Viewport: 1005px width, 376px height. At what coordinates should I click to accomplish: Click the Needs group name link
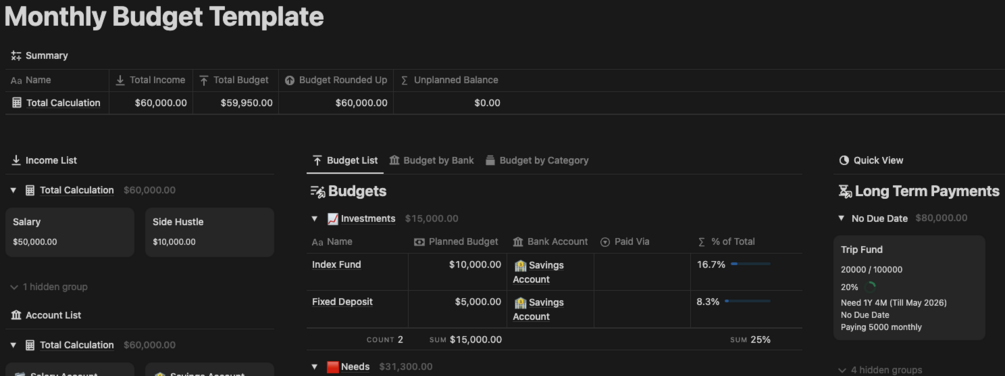pyautogui.click(x=355, y=367)
